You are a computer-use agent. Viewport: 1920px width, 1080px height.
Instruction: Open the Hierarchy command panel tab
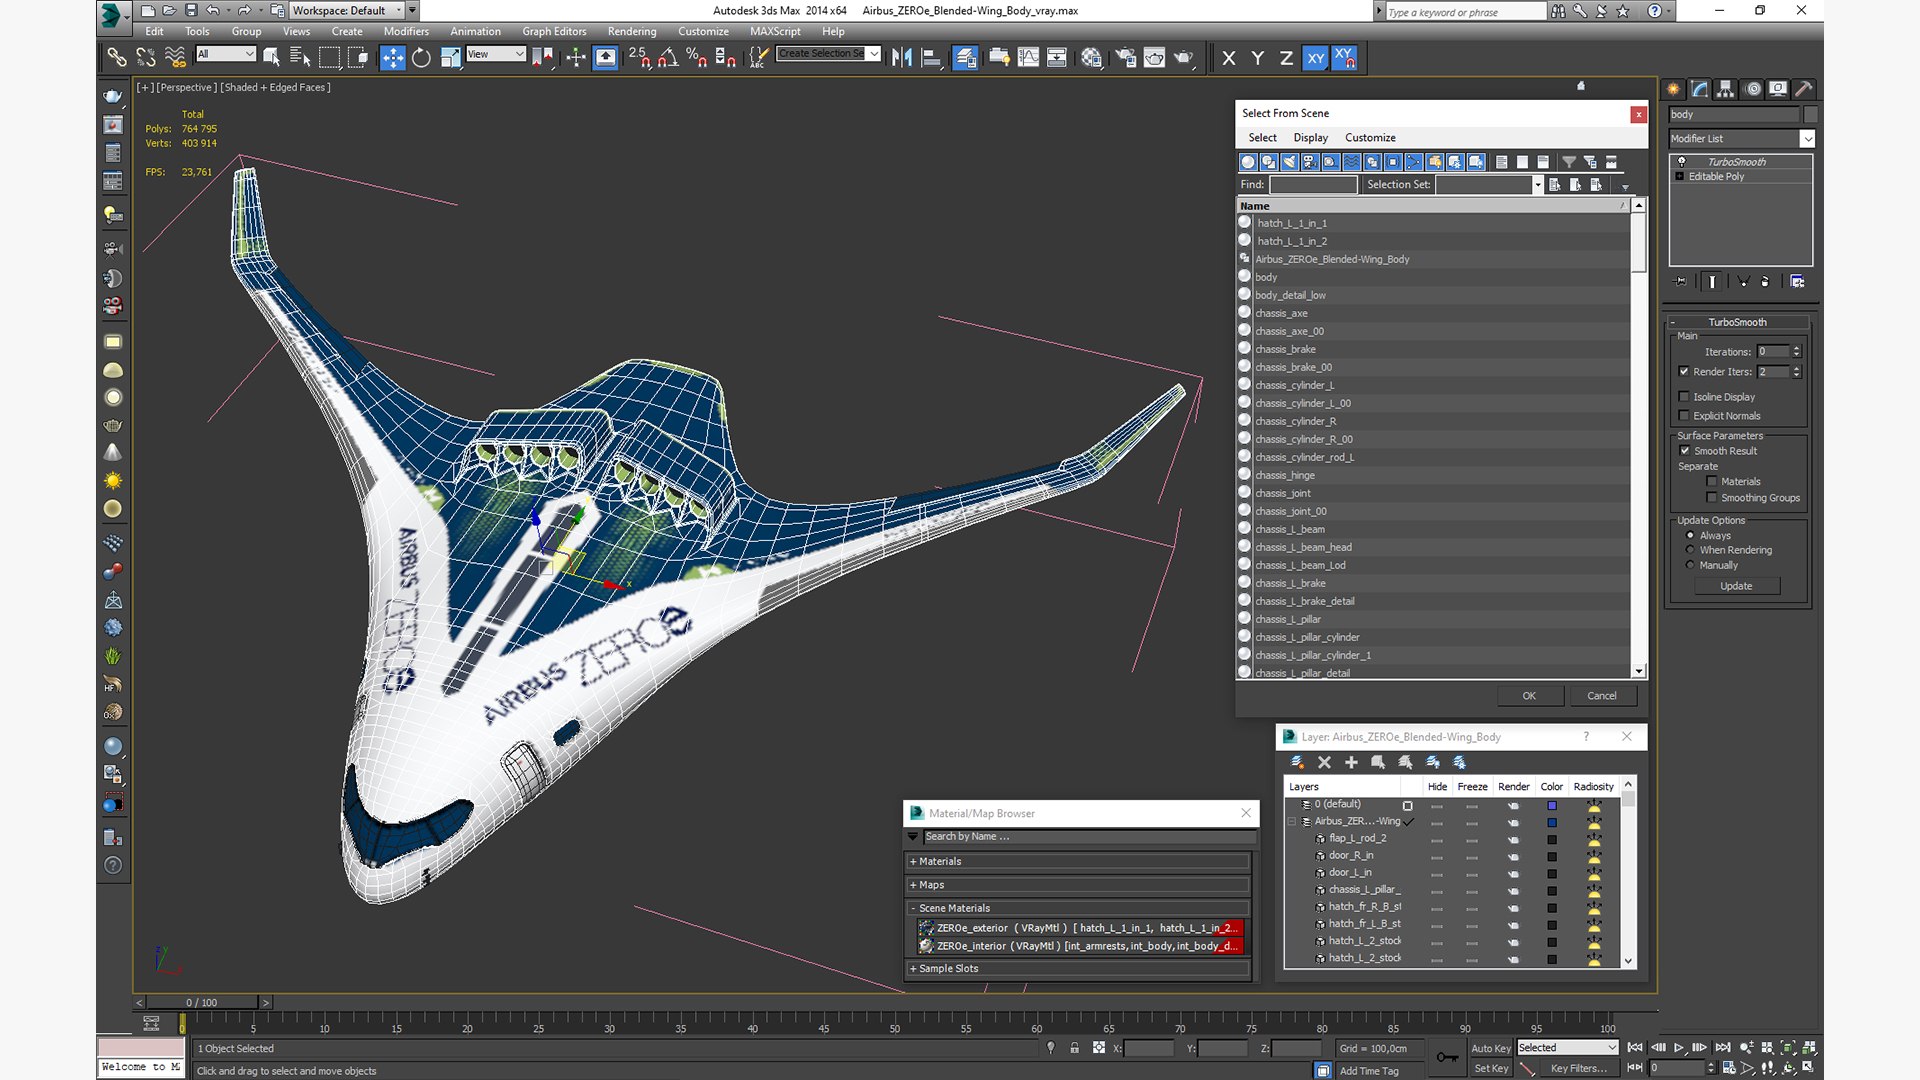pyautogui.click(x=1726, y=88)
